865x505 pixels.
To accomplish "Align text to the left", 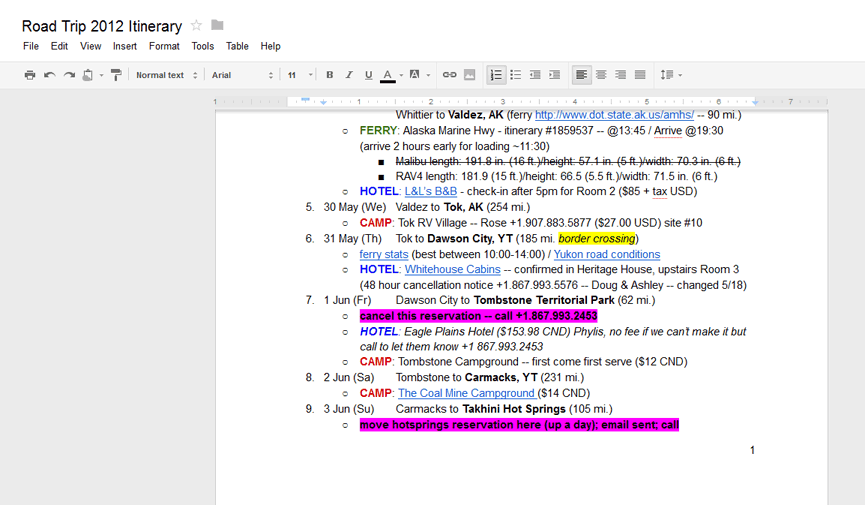I will 581,75.
